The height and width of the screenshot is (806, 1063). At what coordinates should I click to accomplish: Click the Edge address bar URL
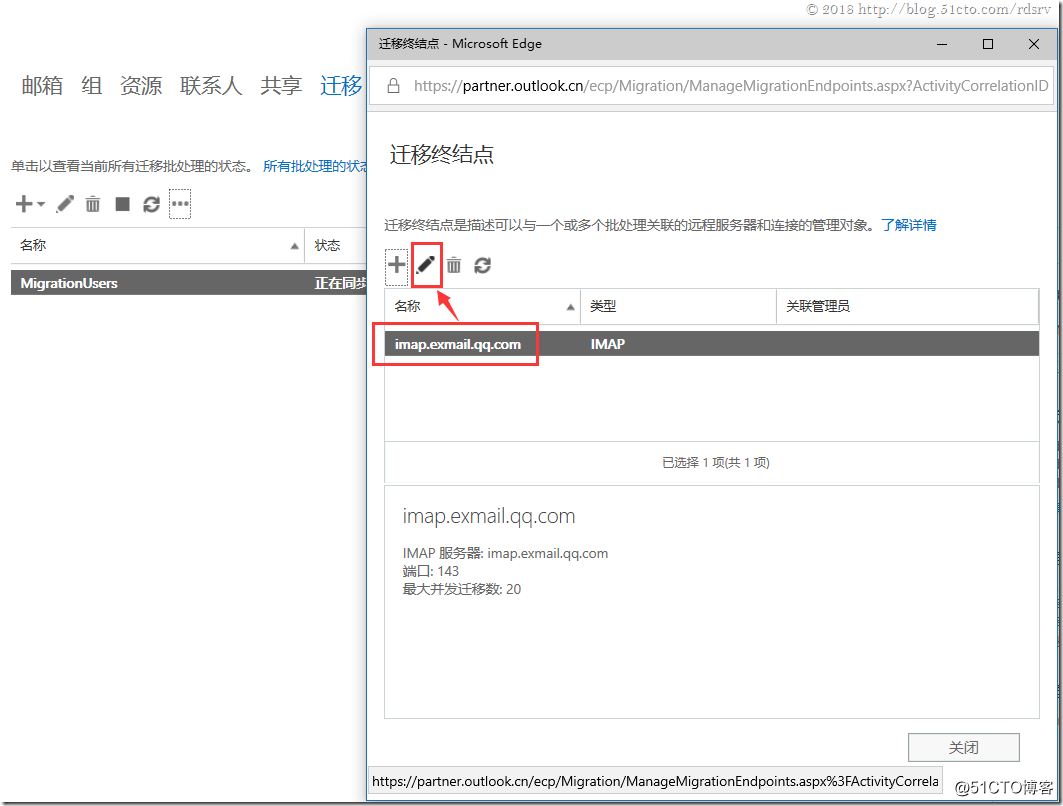(x=731, y=86)
